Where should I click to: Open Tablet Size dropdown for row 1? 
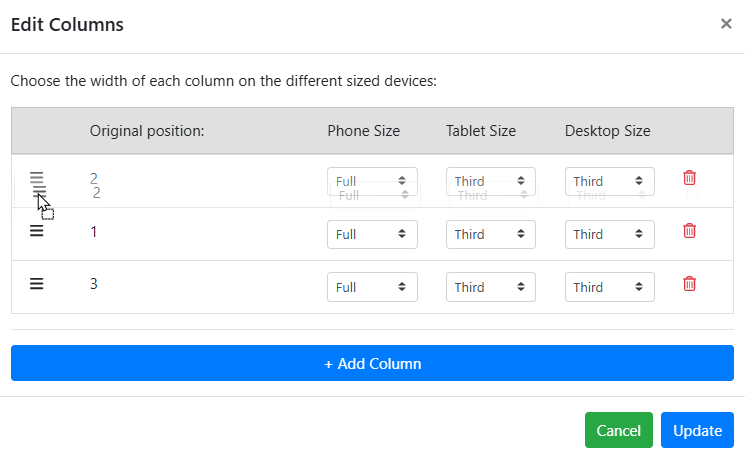491,234
